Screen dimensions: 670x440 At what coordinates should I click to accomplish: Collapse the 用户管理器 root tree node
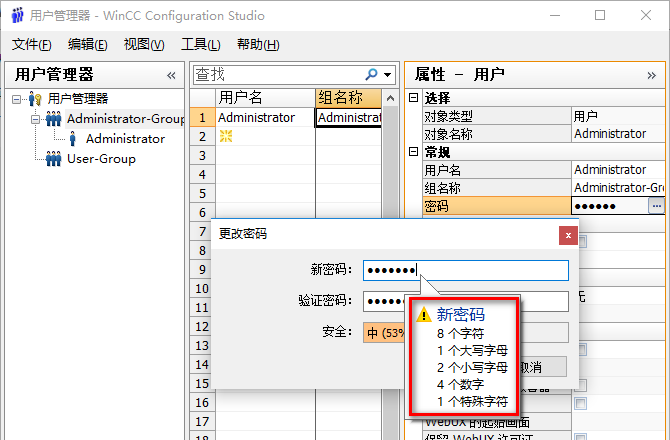16,99
